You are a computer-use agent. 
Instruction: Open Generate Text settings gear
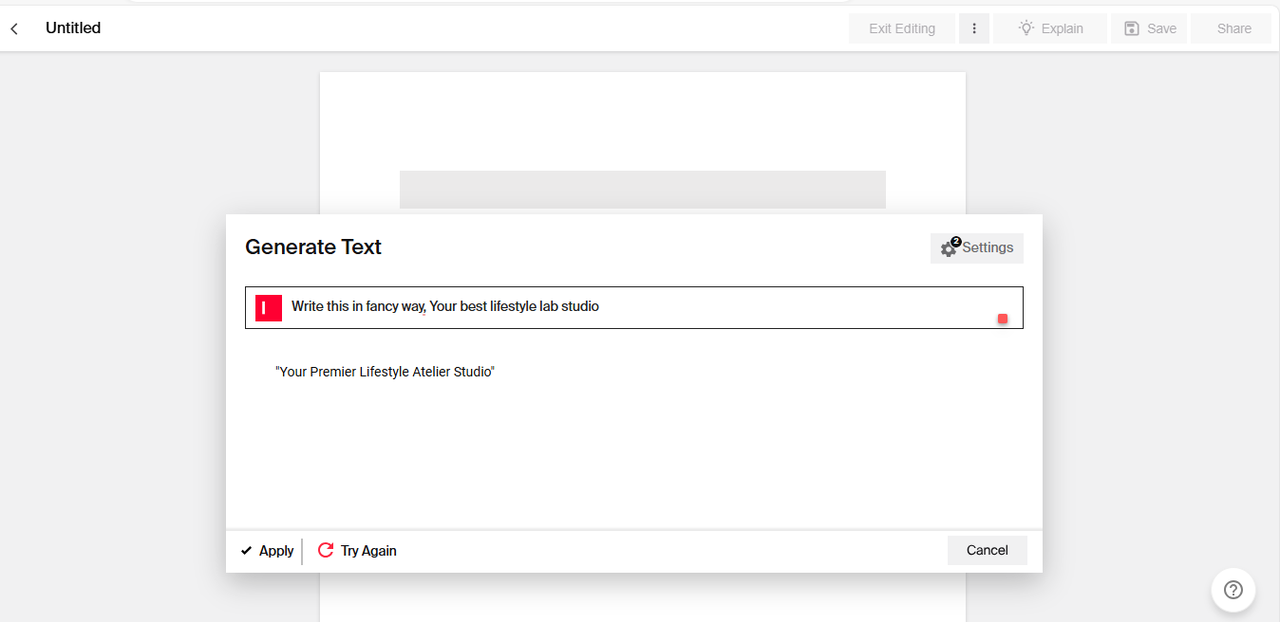click(949, 249)
